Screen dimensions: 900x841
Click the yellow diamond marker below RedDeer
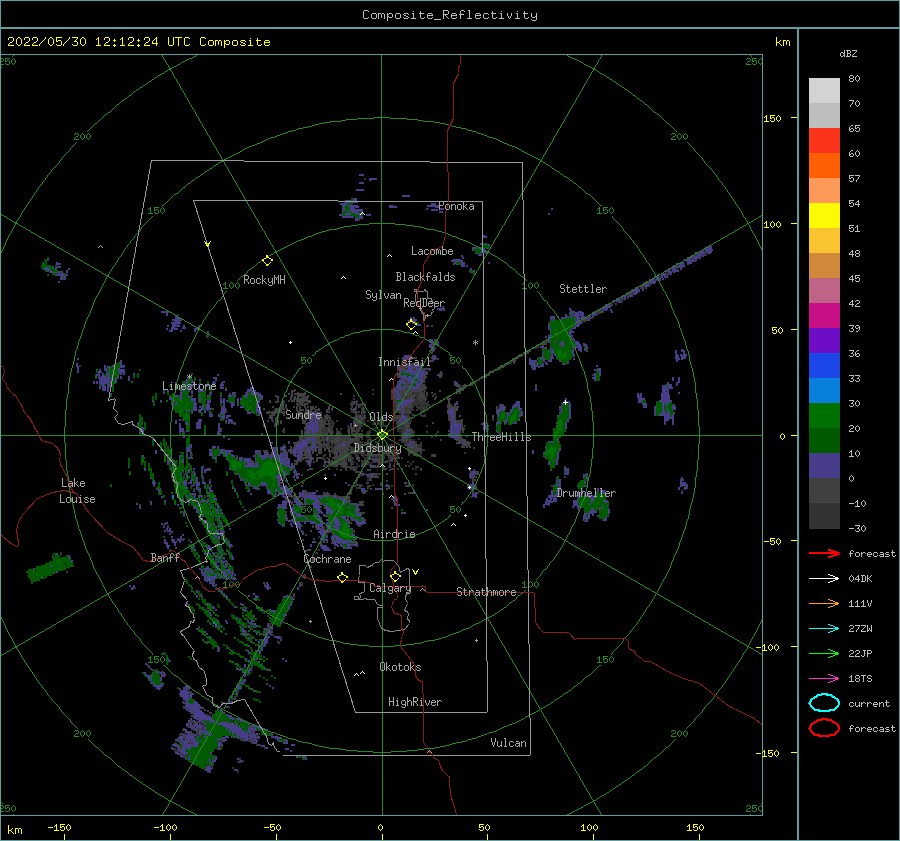(x=412, y=324)
